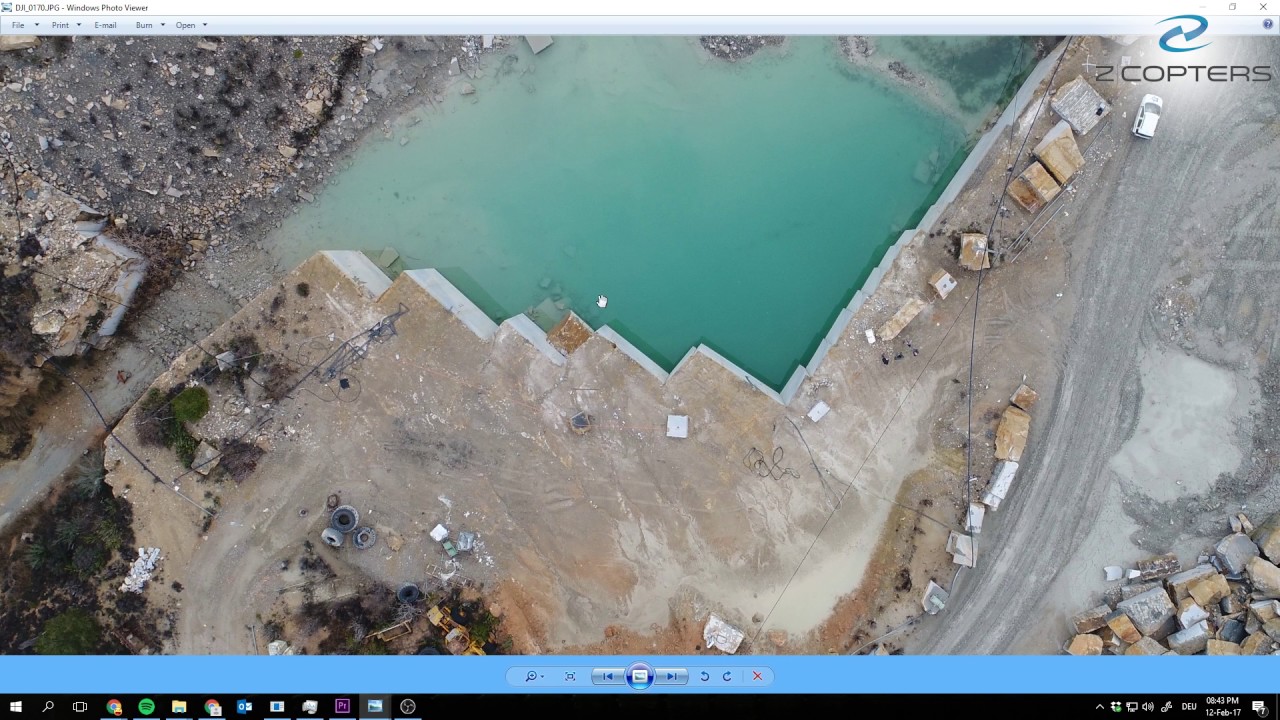Open the Dropbox tray icon
The height and width of the screenshot is (720, 1280).
pyautogui.click(x=1116, y=707)
